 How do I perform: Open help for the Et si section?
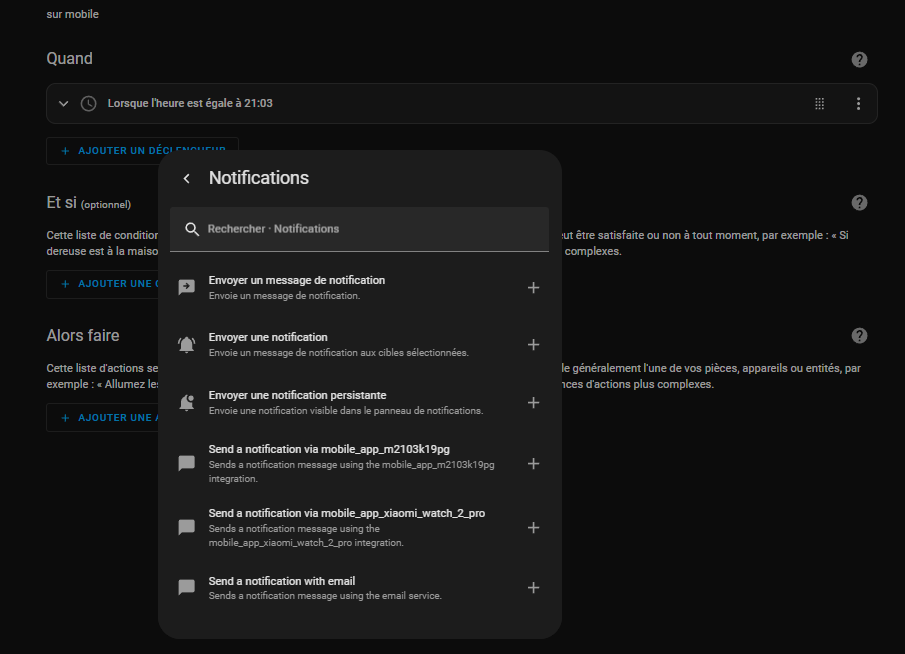859,203
